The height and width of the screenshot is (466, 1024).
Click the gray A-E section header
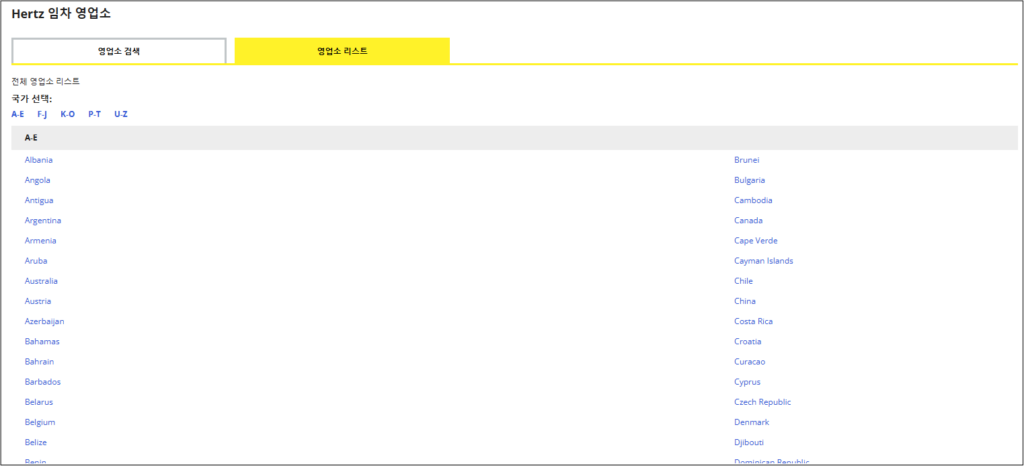pyautogui.click(x=515, y=138)
